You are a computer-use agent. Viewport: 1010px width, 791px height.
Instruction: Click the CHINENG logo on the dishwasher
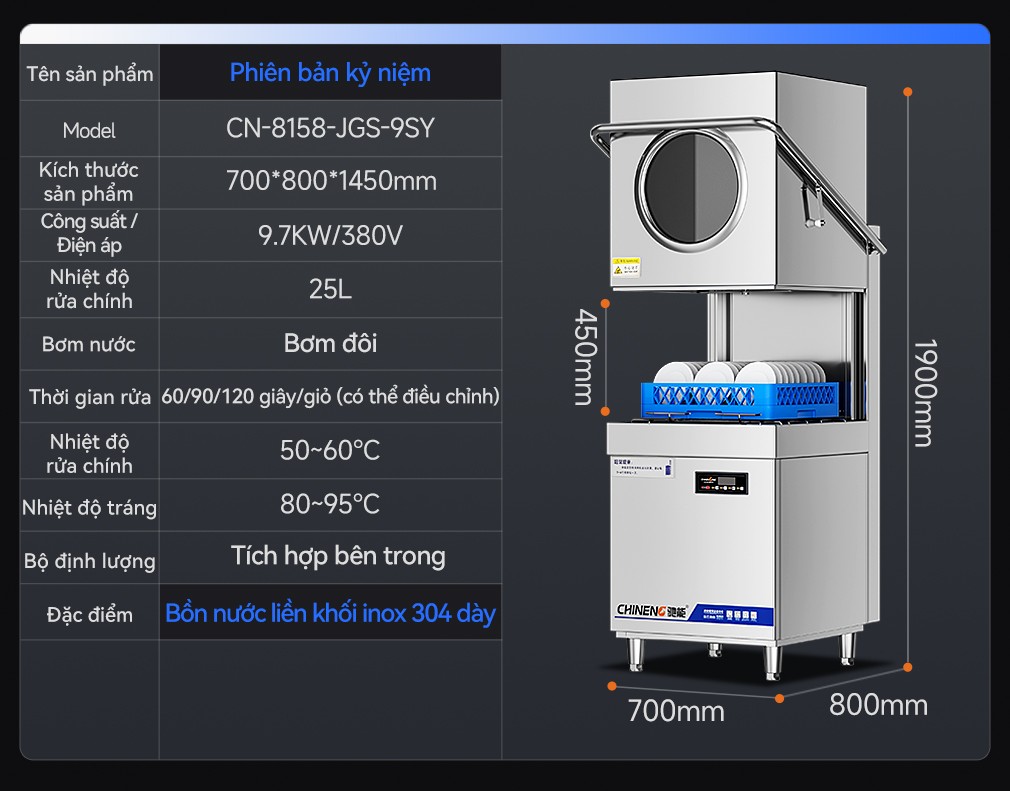click(652, 610)
